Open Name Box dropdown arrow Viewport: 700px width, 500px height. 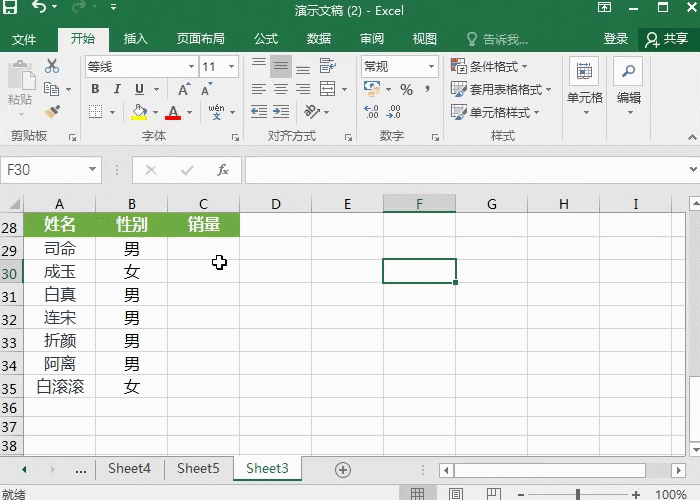92,170
